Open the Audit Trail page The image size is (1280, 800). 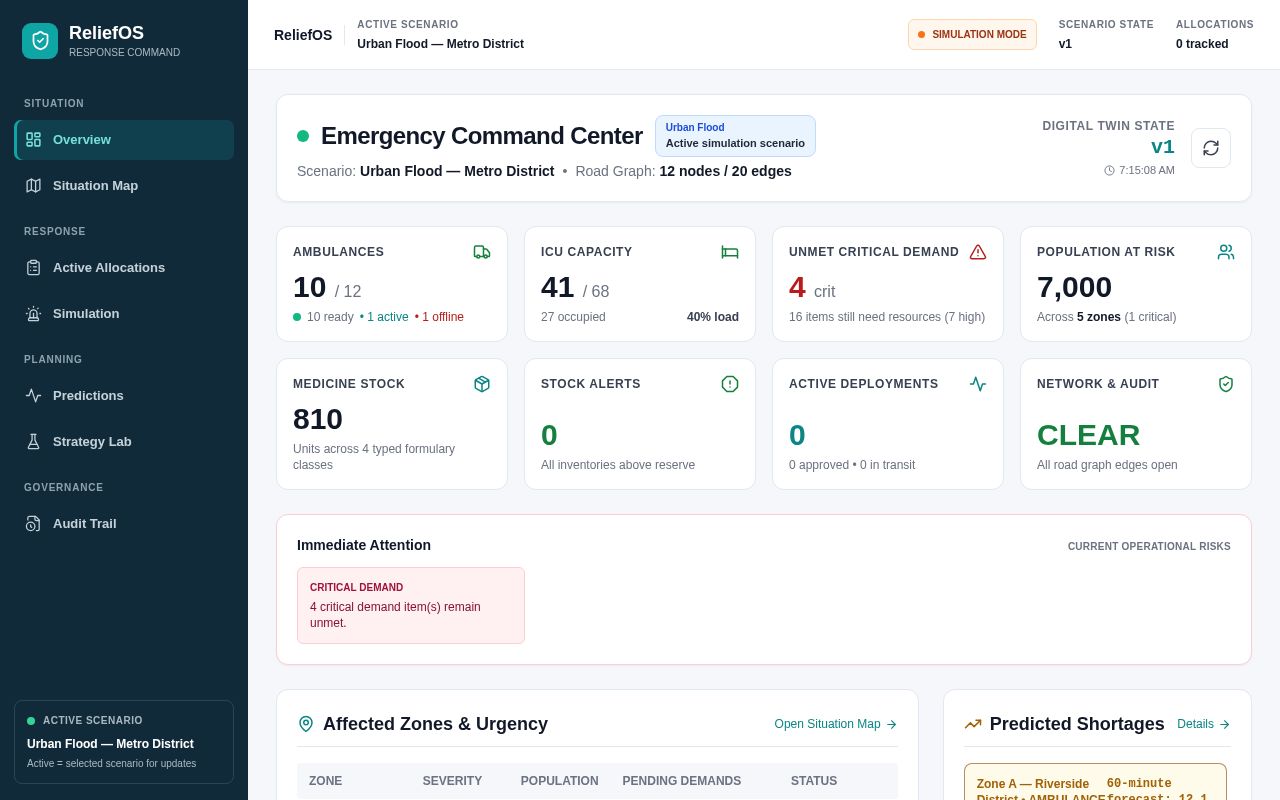click(124, 524)
